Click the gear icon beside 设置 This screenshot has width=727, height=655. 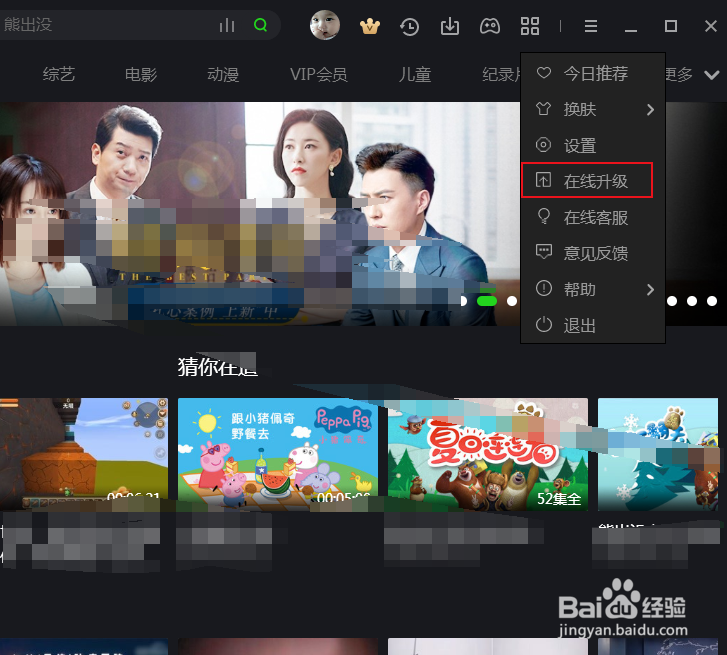[543, 145]
